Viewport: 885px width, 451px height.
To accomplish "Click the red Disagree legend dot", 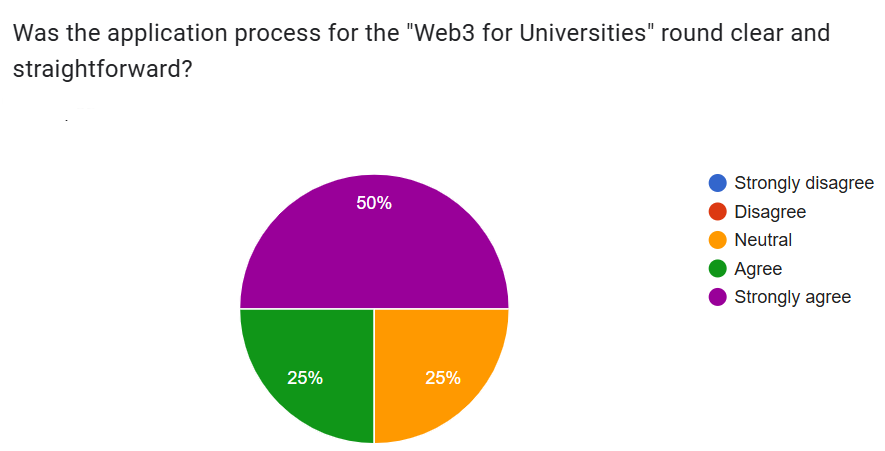I will pyautogui.click(x=717, y=212).
